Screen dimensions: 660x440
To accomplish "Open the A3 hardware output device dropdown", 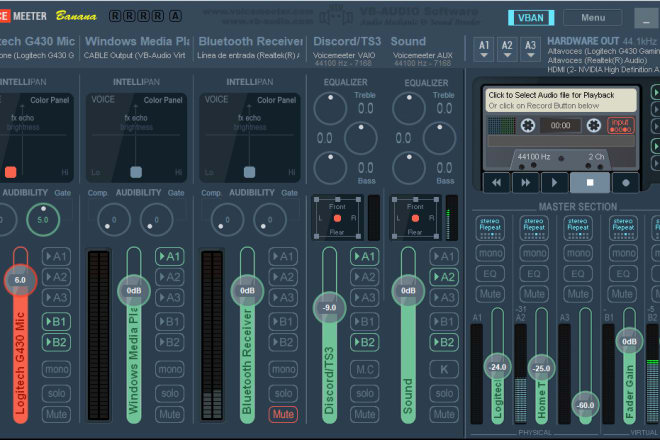I will click(530, 49).
